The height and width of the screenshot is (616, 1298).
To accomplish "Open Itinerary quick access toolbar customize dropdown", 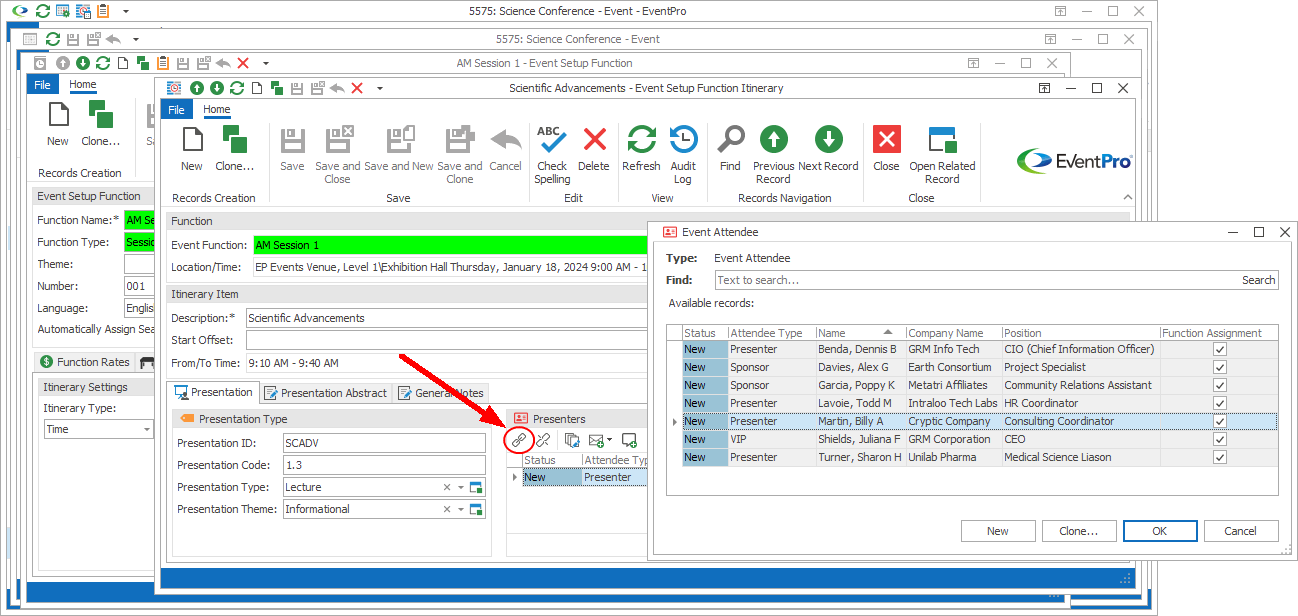I will pos(379,88).
